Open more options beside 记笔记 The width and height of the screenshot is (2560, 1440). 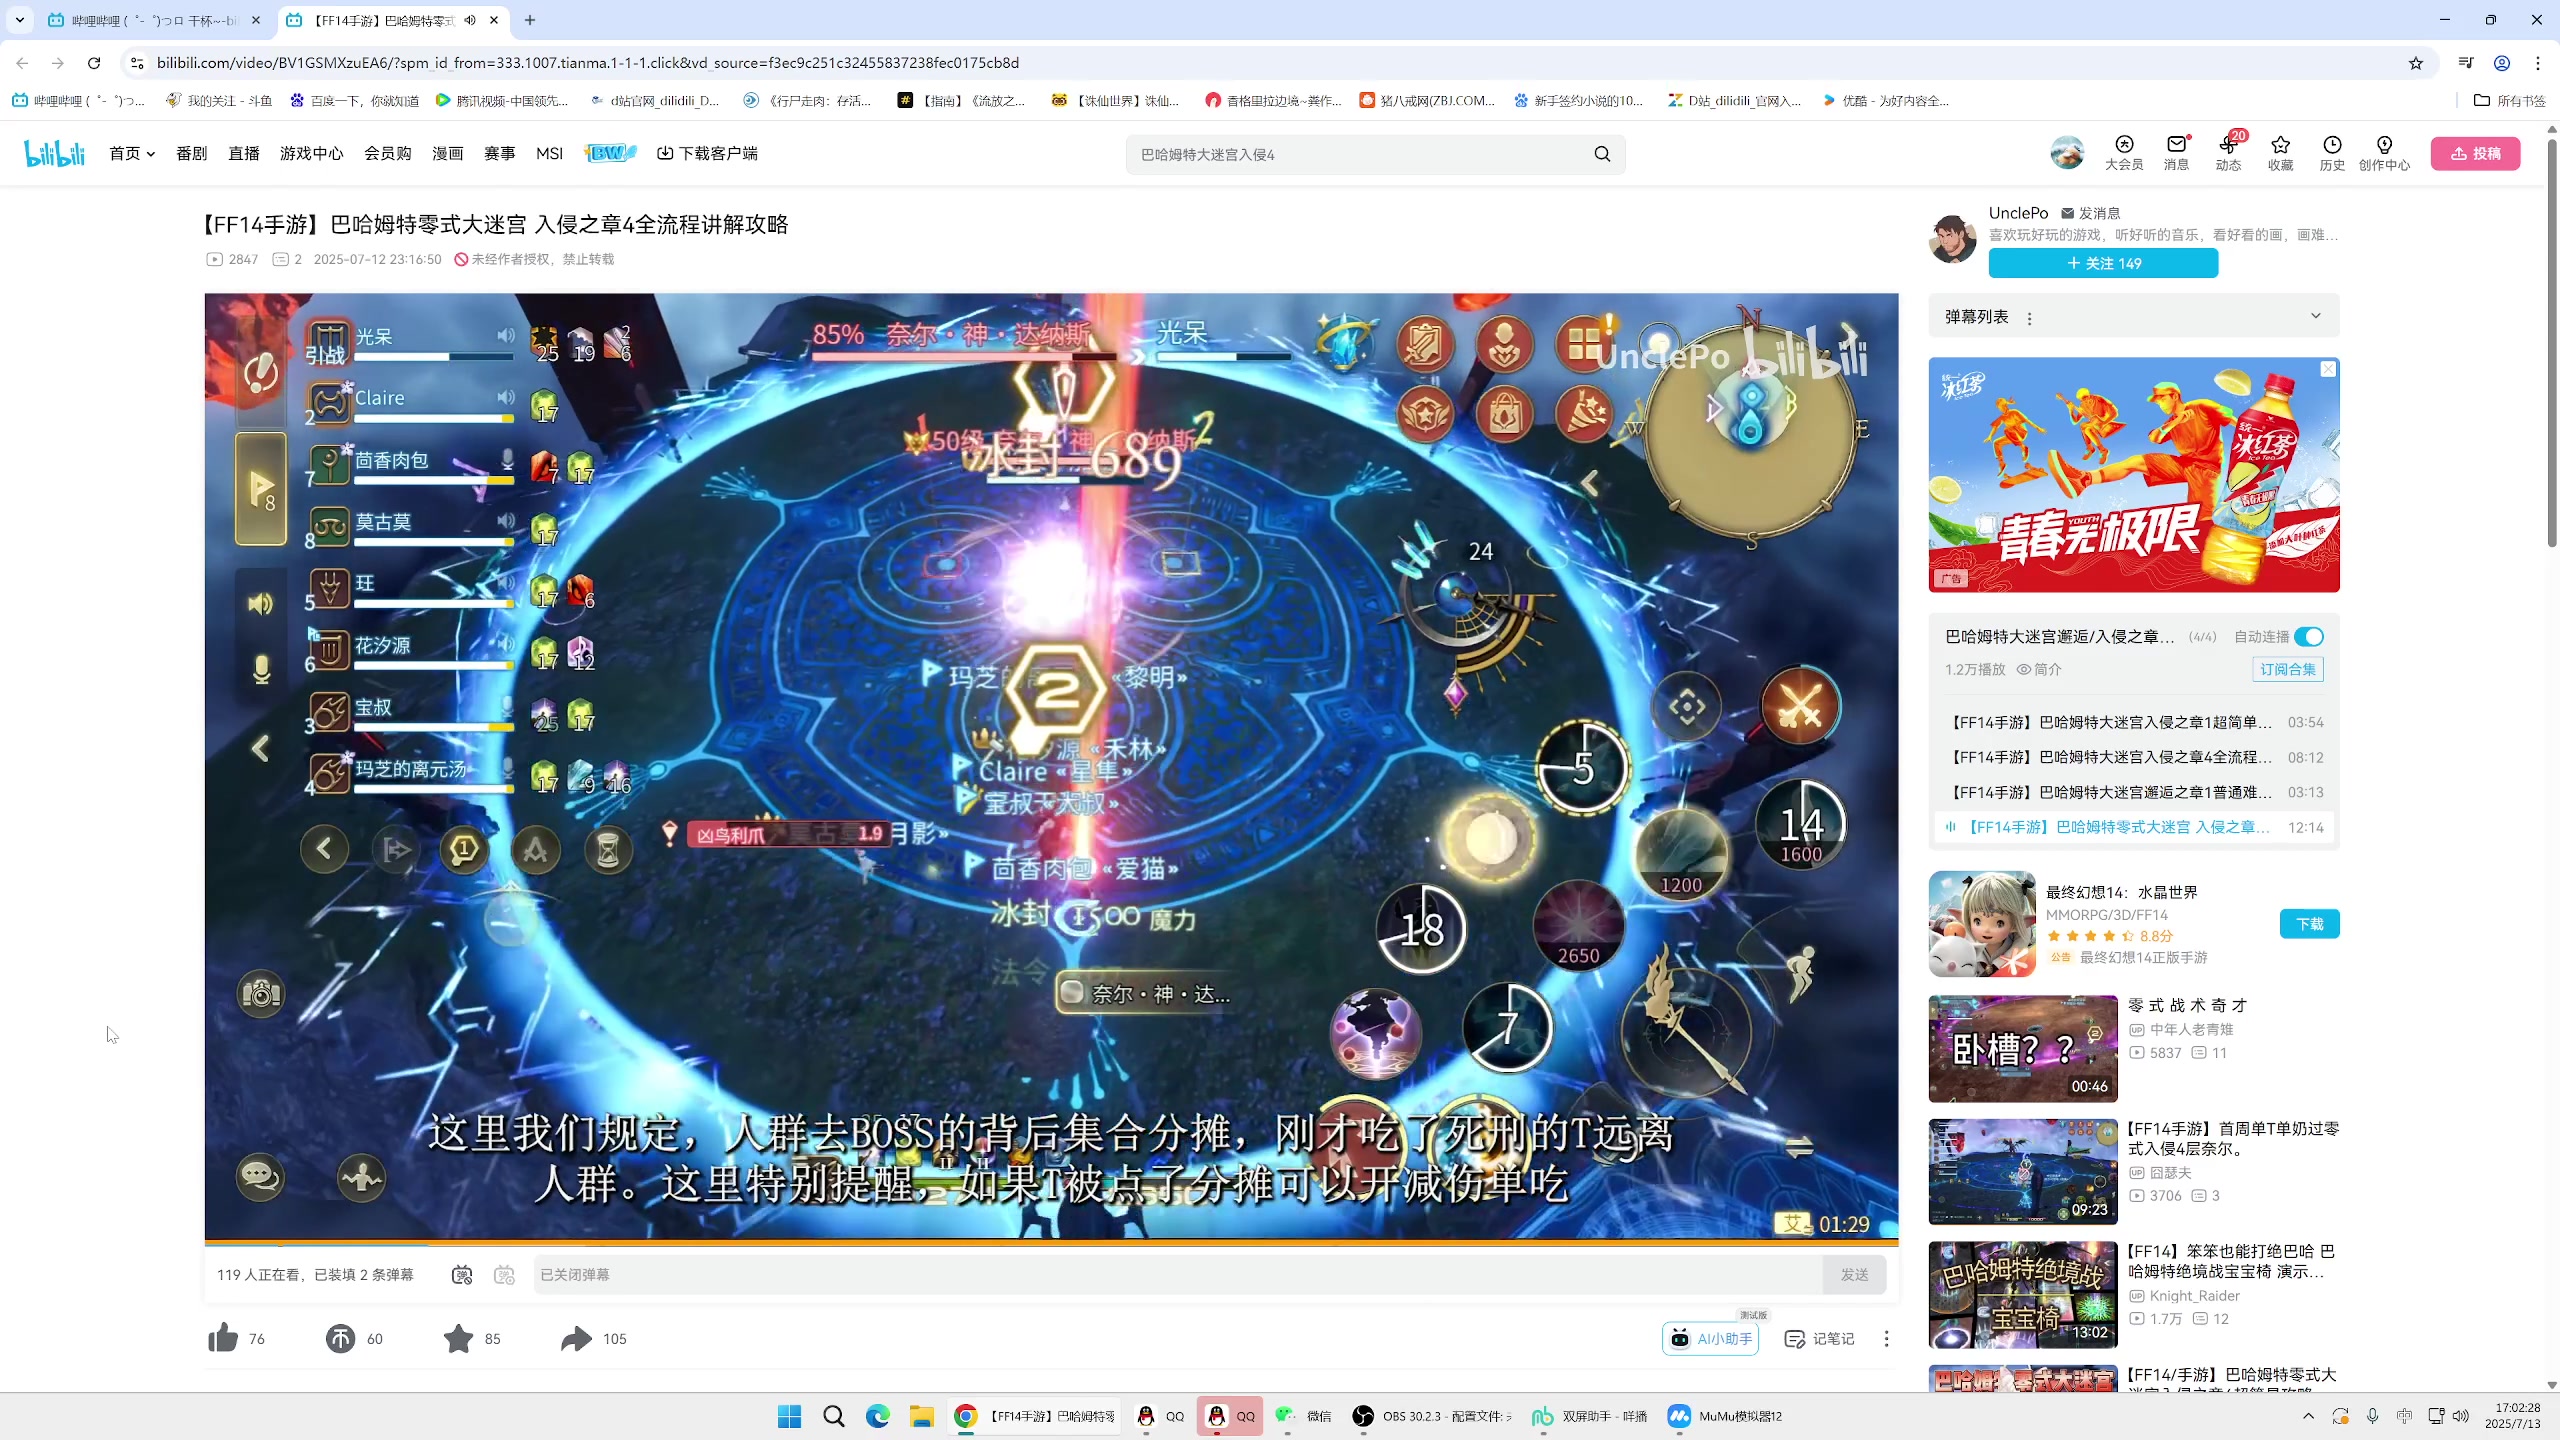point(1886,1338)
